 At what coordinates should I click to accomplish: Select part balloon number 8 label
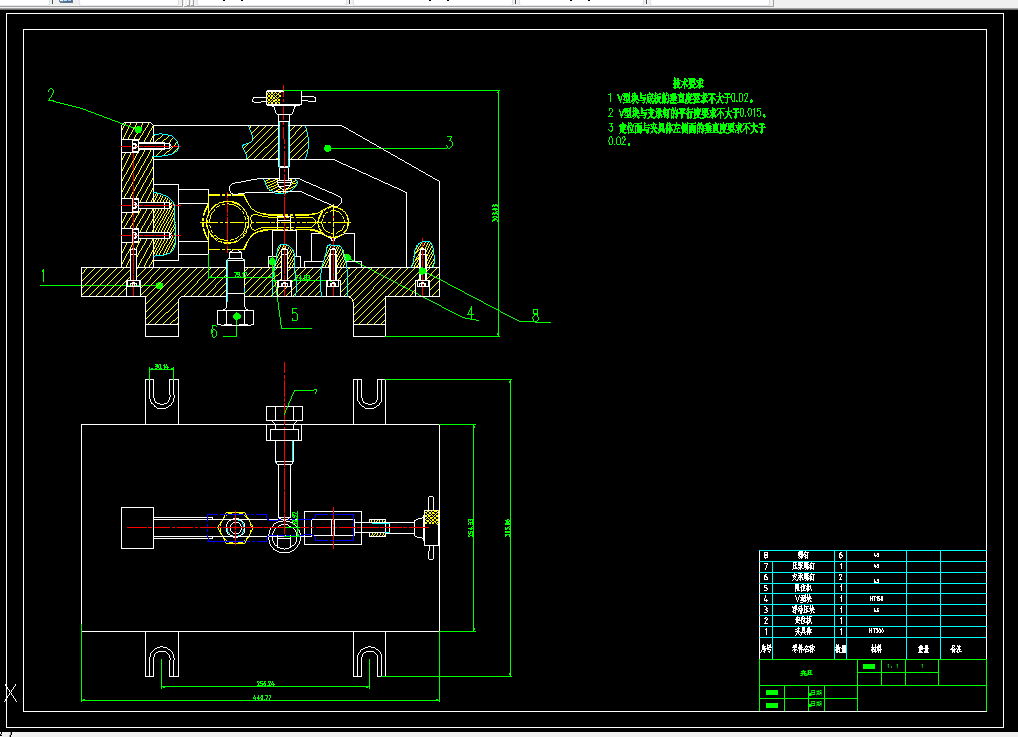[x=536, y=316]
